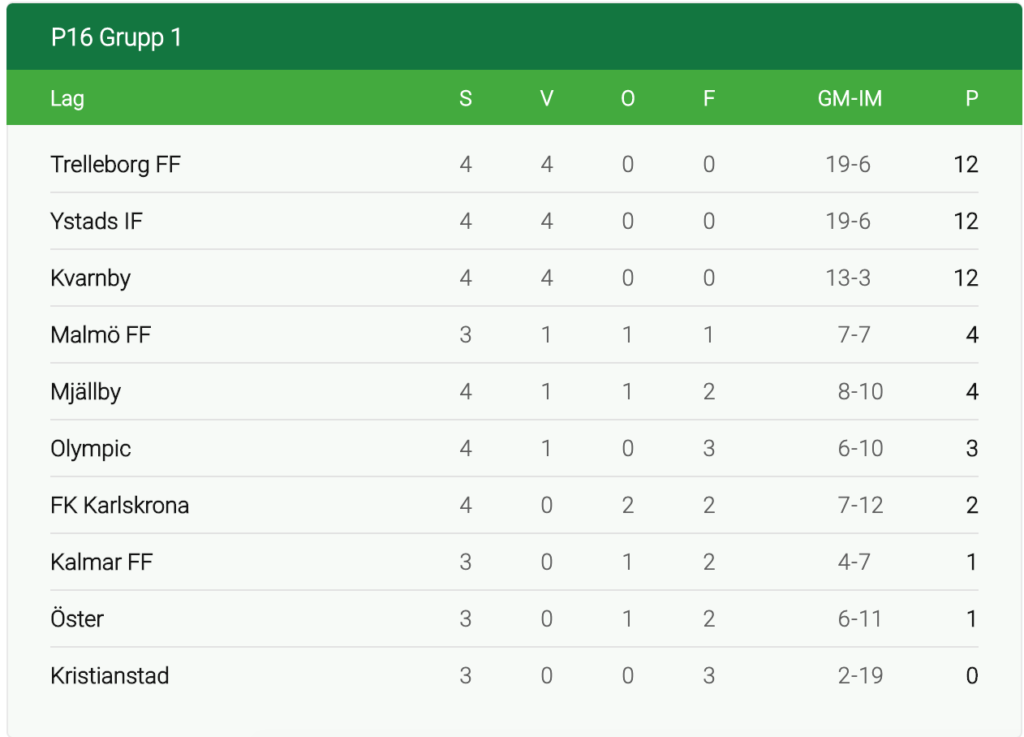Open the Kvarnby team entry
The image size is (1024, 737).
tap(90, 278)
